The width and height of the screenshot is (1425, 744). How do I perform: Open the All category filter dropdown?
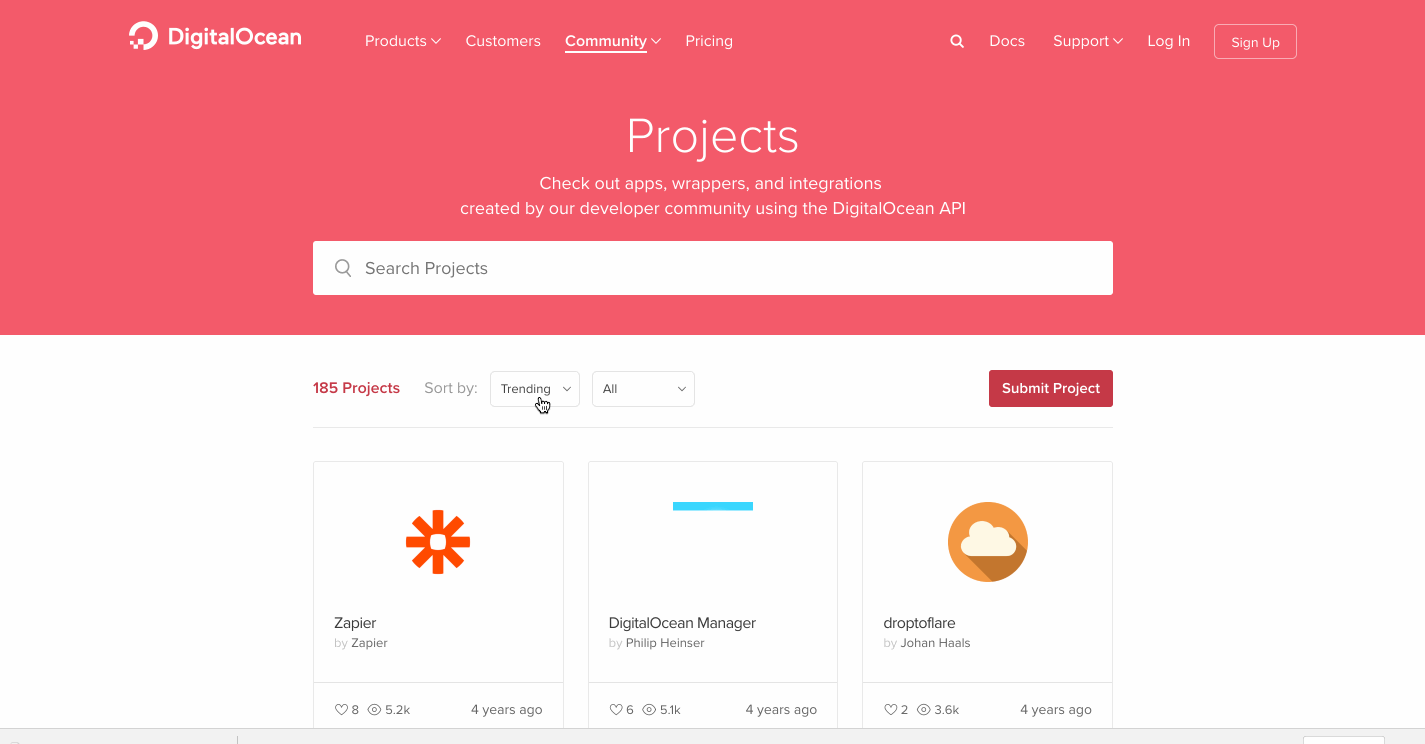(643, 389)
